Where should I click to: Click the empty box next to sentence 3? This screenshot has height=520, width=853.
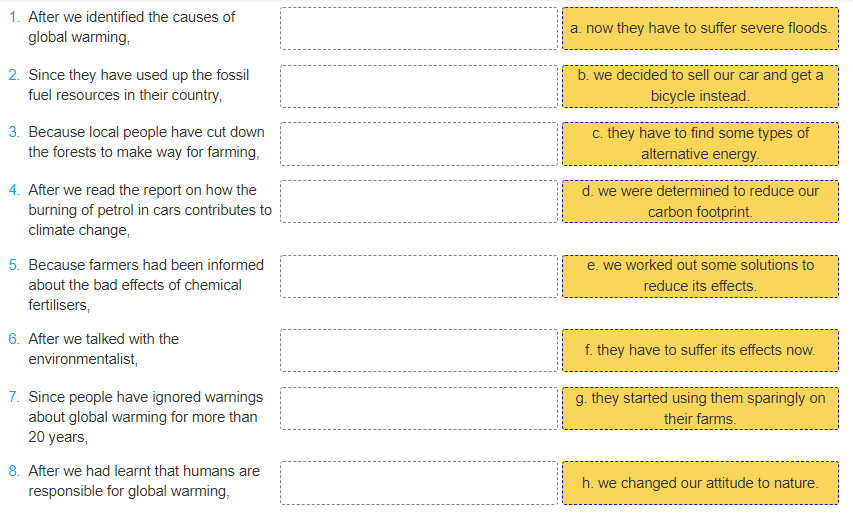(x=419, y=144)
